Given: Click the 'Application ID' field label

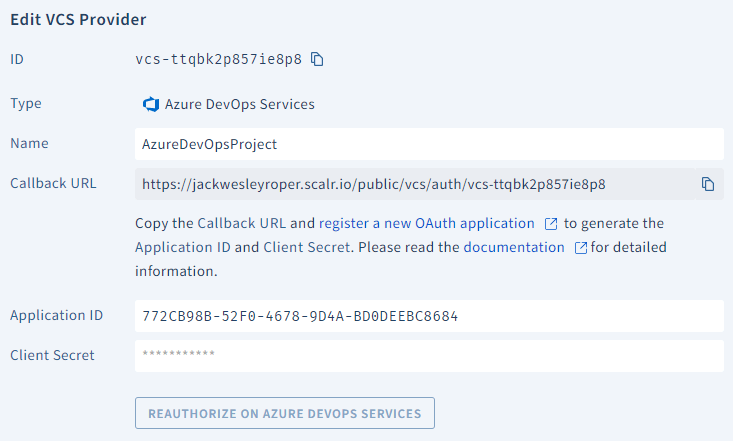Looking at the screenshot, I should point(57,316).
